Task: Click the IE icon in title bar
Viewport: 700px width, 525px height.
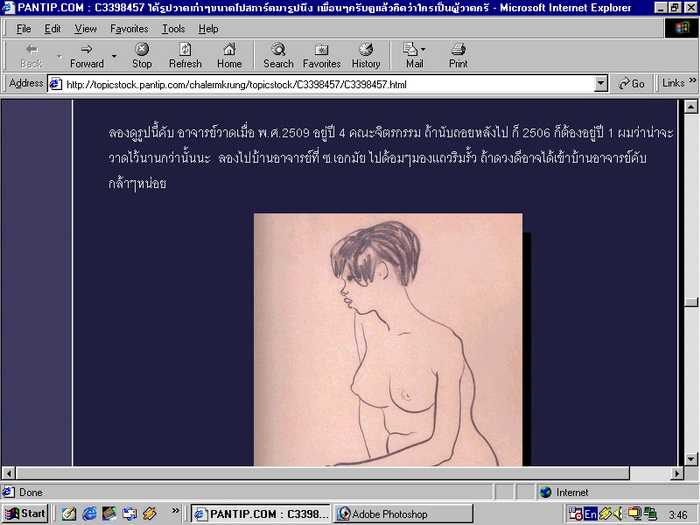Action: 8,8
